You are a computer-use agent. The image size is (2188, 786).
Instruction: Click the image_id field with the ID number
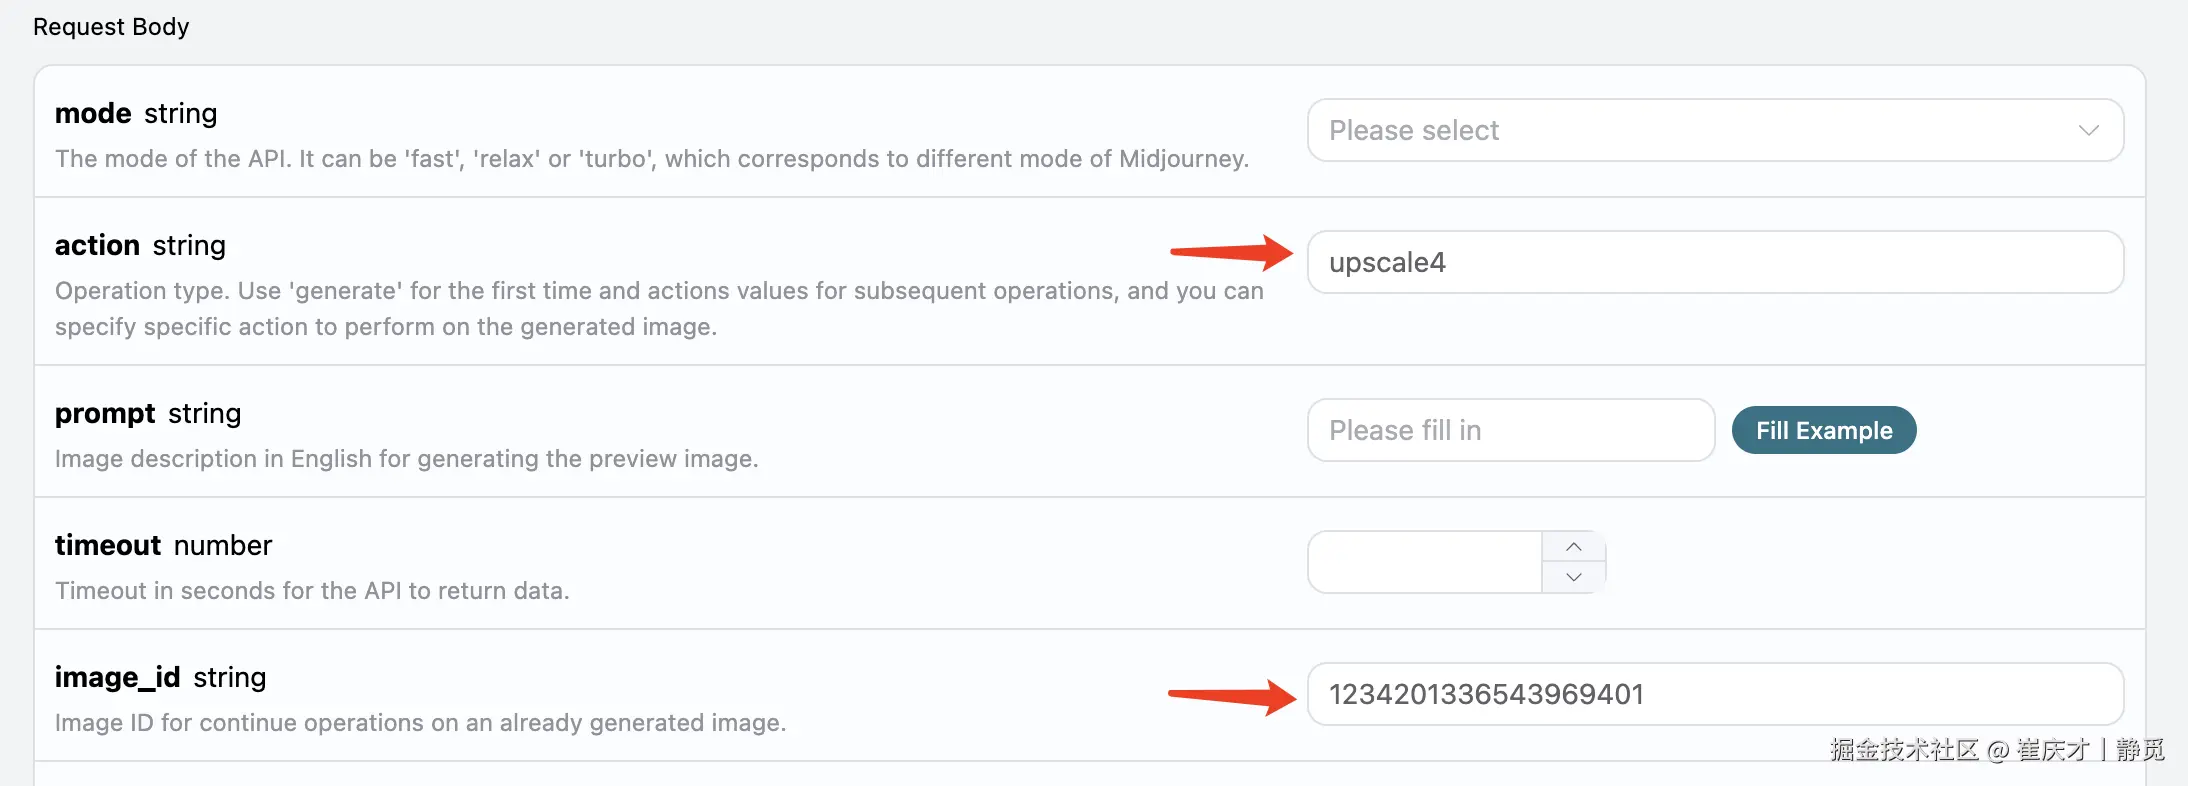[1714, 694]
